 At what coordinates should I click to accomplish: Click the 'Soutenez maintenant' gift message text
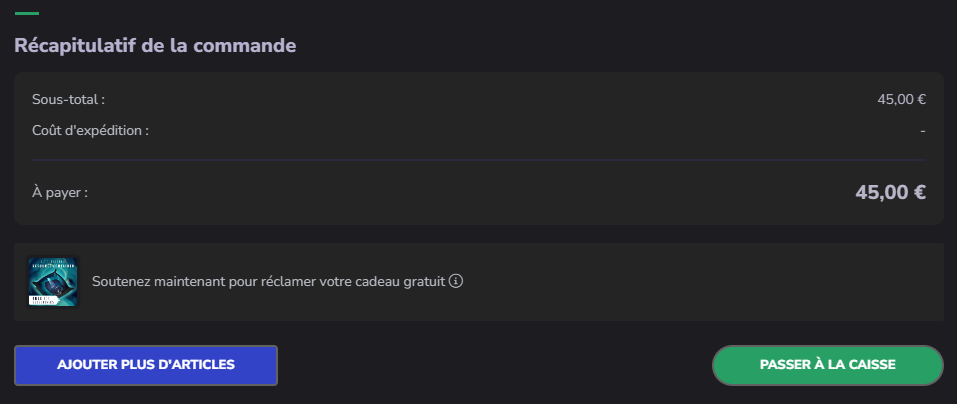(267, 282)
